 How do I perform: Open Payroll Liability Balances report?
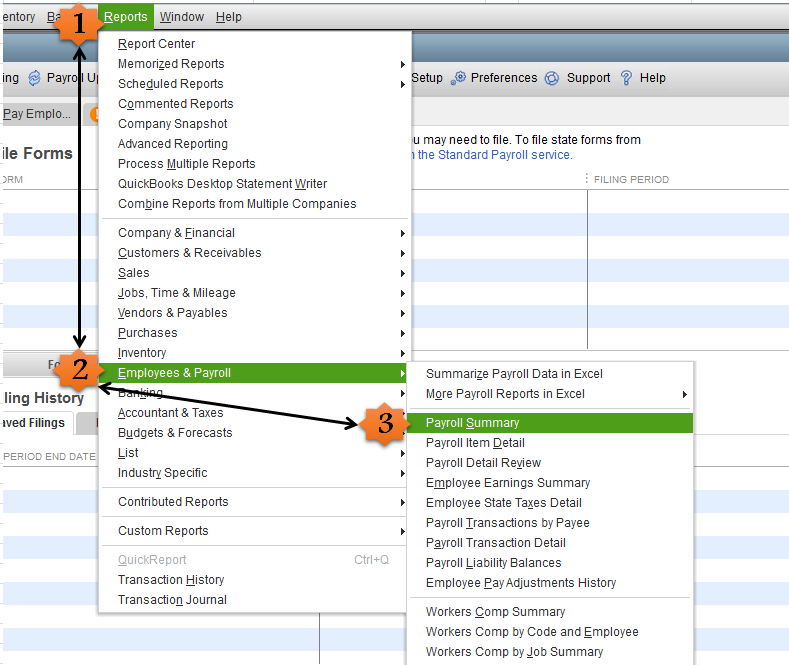tap(493, 563)
